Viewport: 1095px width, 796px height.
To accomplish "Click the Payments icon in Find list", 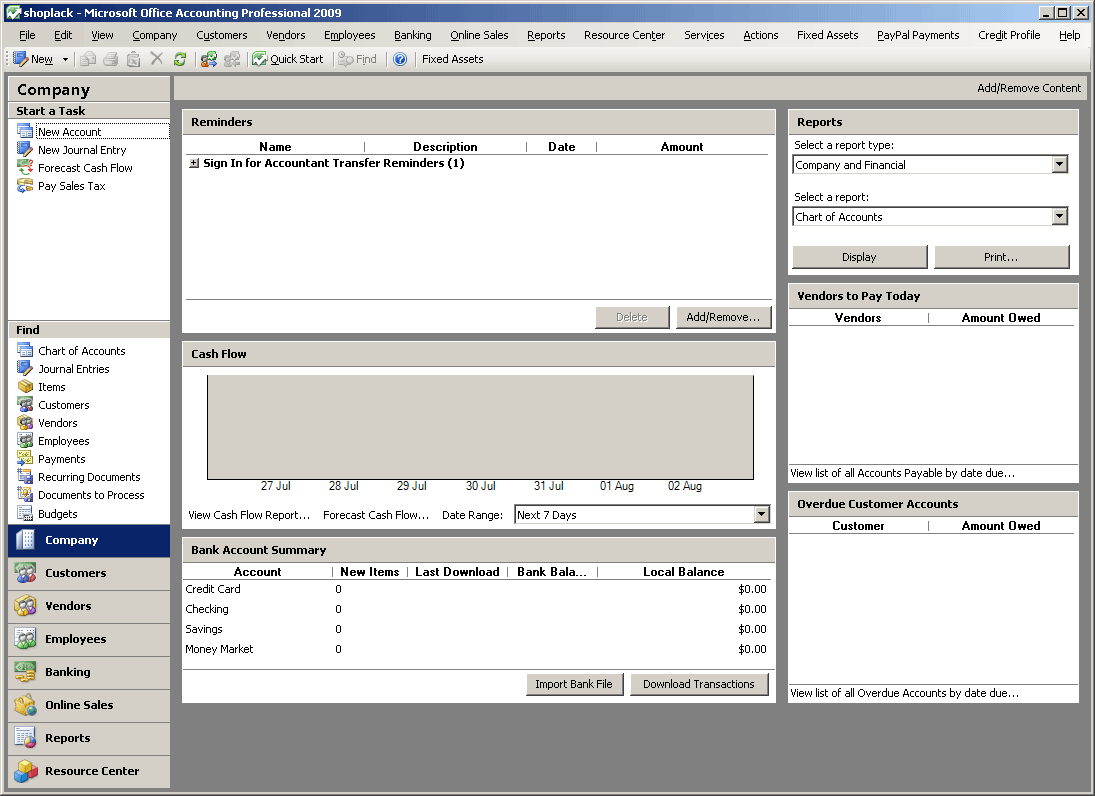I will coord(25,459).
